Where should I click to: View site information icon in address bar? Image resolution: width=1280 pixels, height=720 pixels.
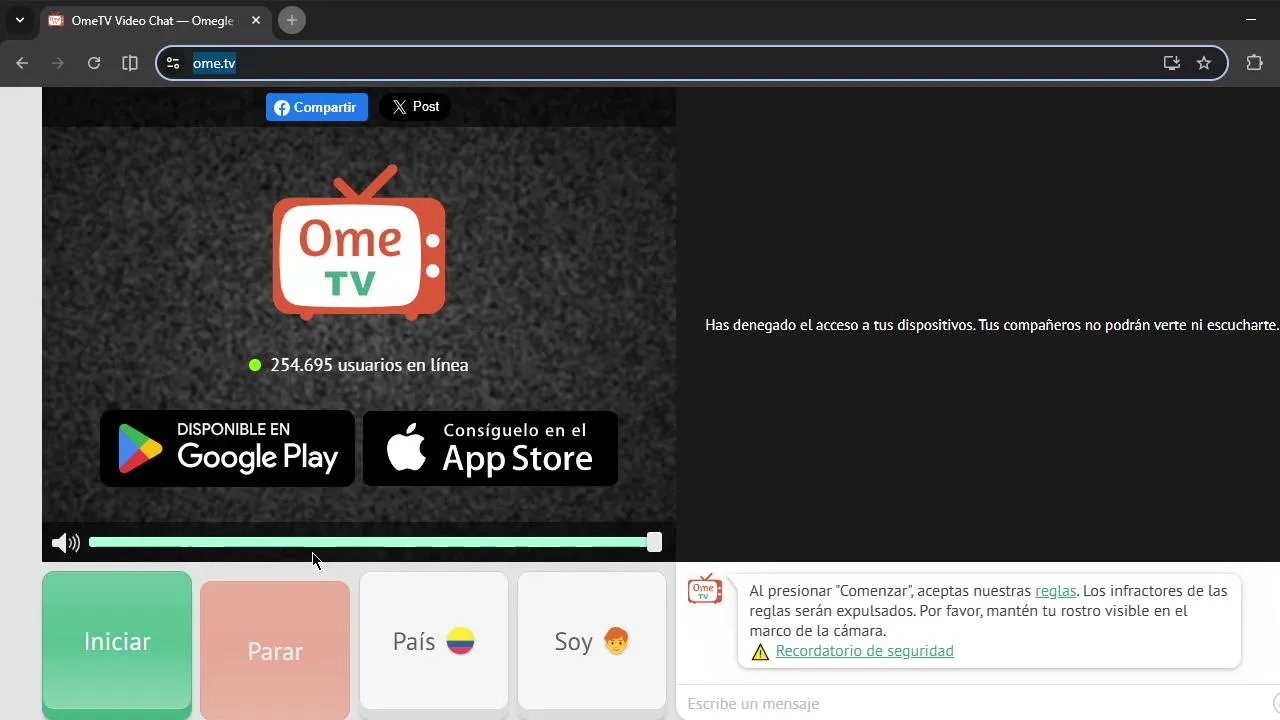click(x=173, y=63)
